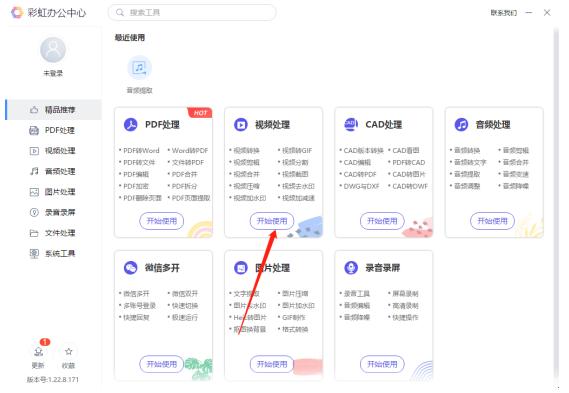569x393 pixels.
Task: Click 视频合并 in the 视频处理 list
Action: point(246,174)
